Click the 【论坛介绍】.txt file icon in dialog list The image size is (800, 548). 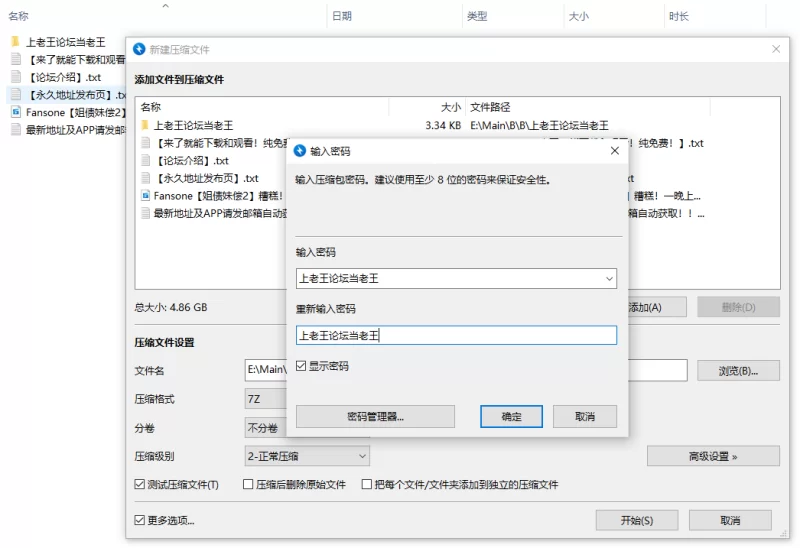[145, 161]
